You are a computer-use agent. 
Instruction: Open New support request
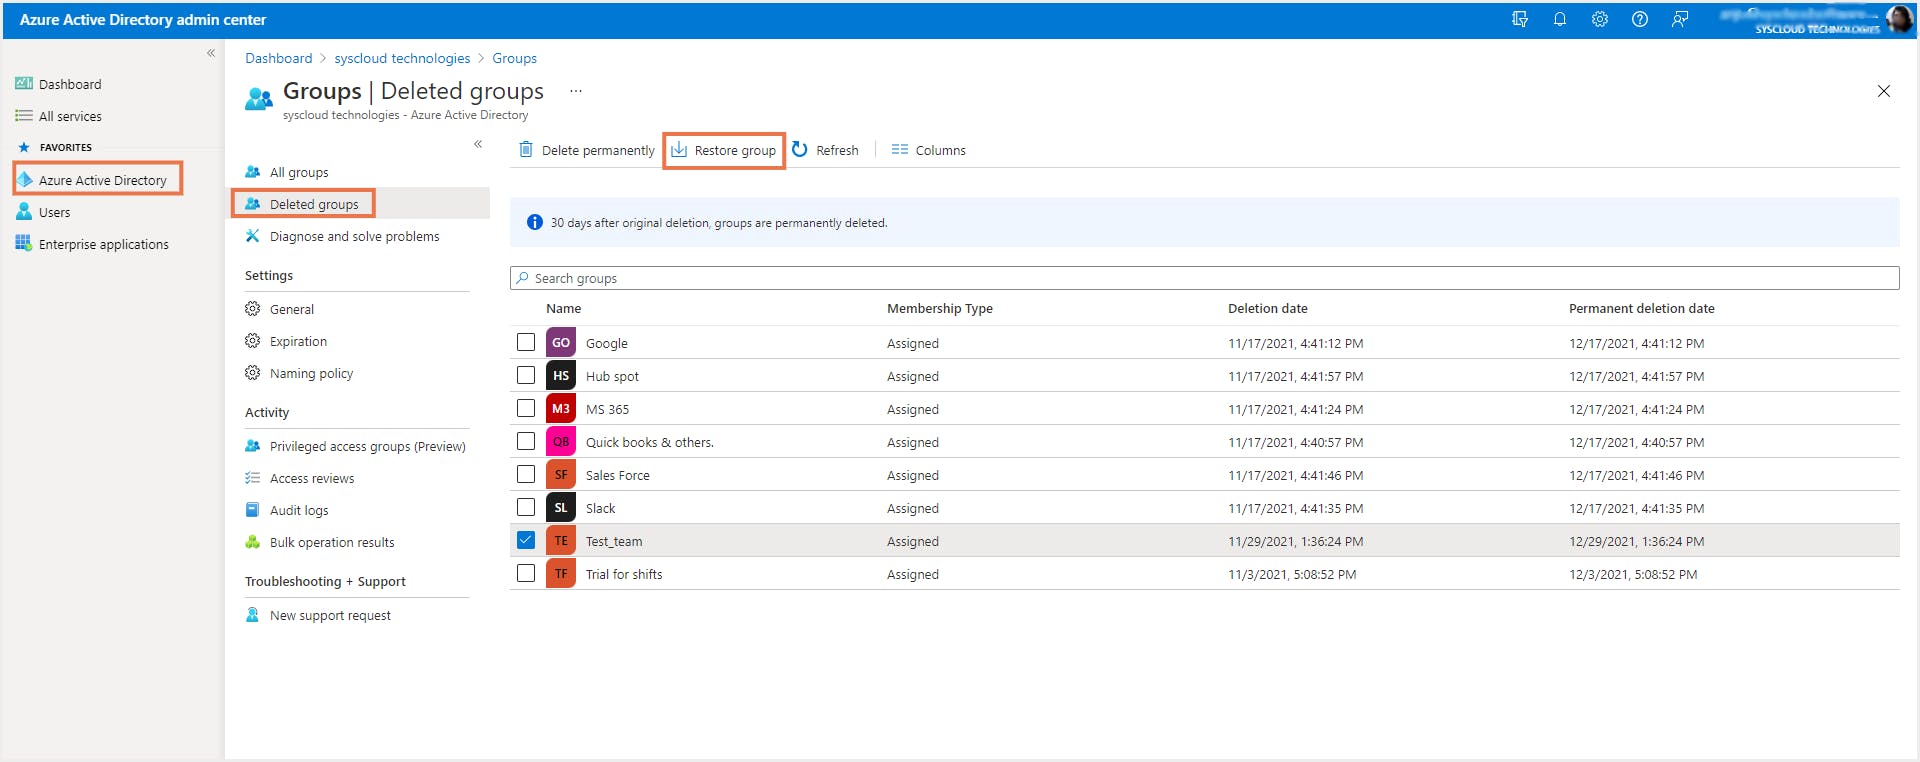pyautogui.click(x=330, y=615)
